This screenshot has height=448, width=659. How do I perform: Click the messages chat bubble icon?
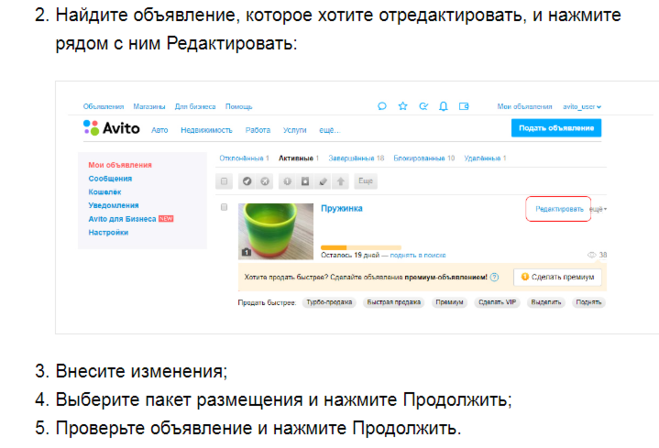pos(382,106)
